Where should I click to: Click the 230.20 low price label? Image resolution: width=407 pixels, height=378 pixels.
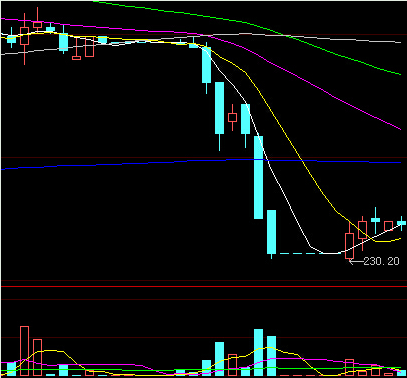pos(381,261)
